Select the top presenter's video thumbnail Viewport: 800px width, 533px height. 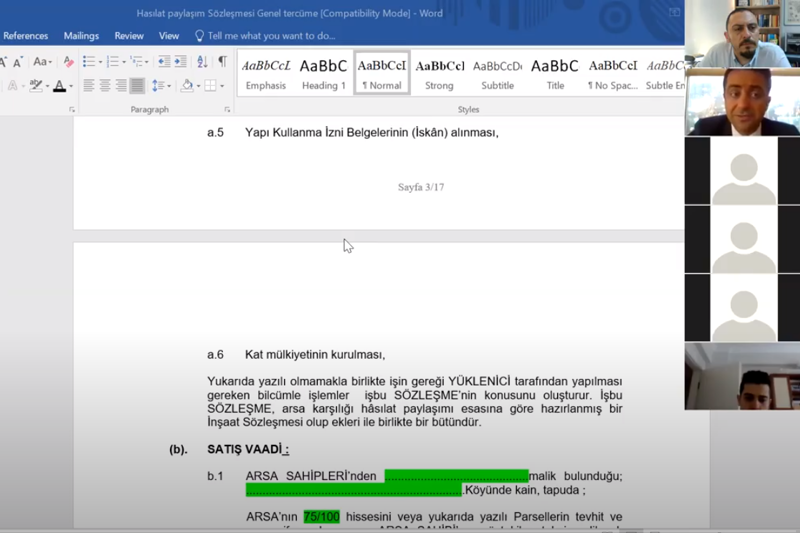tap(742, 34)
